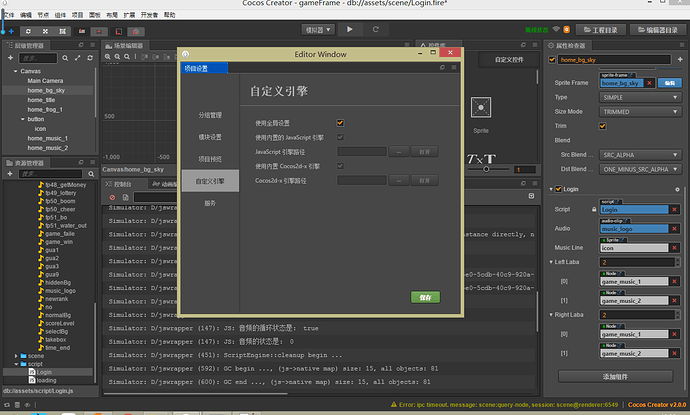Toggle Login component enabled checkbox

(x=558, y=189)
